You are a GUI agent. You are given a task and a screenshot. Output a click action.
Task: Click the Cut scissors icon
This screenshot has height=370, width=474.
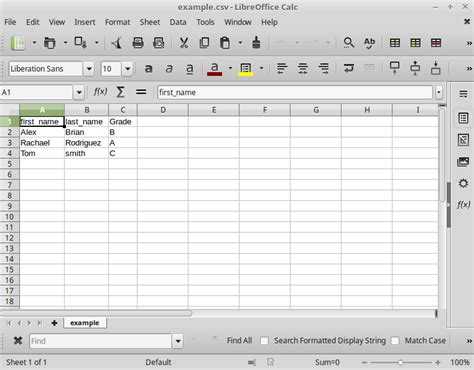(184, 43)
